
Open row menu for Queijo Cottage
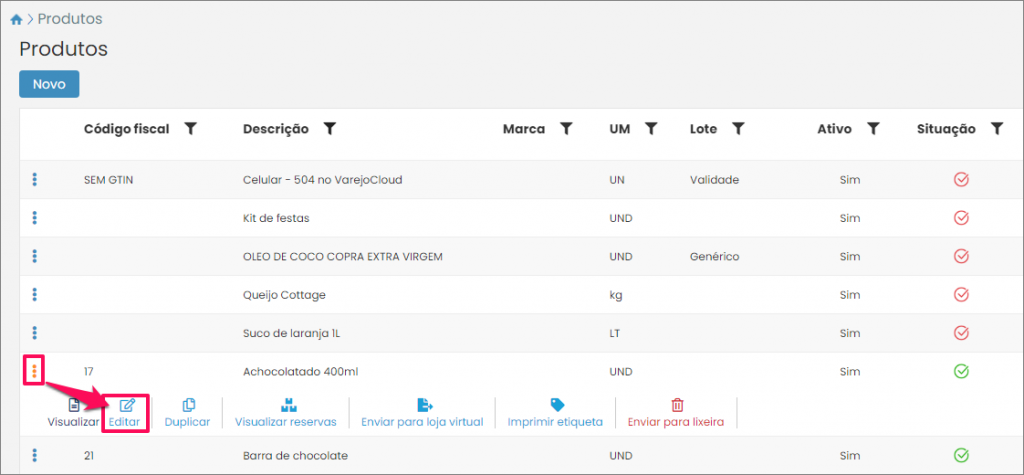point(35,295)
